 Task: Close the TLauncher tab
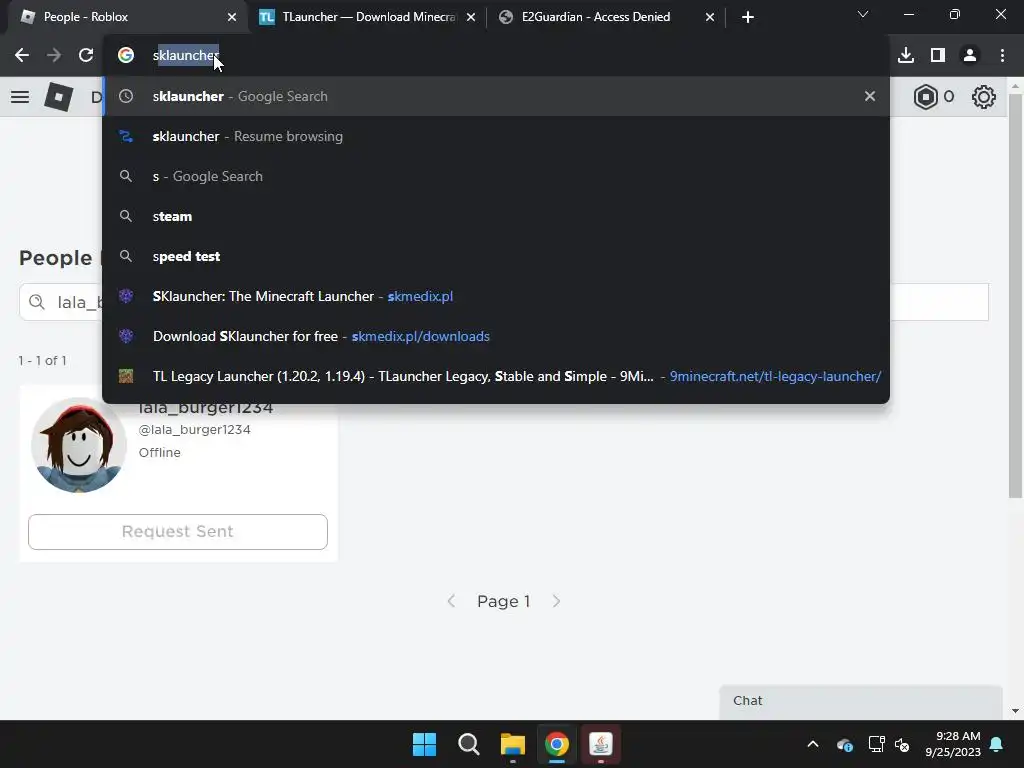pyautogui.click(x=471, y=17)
